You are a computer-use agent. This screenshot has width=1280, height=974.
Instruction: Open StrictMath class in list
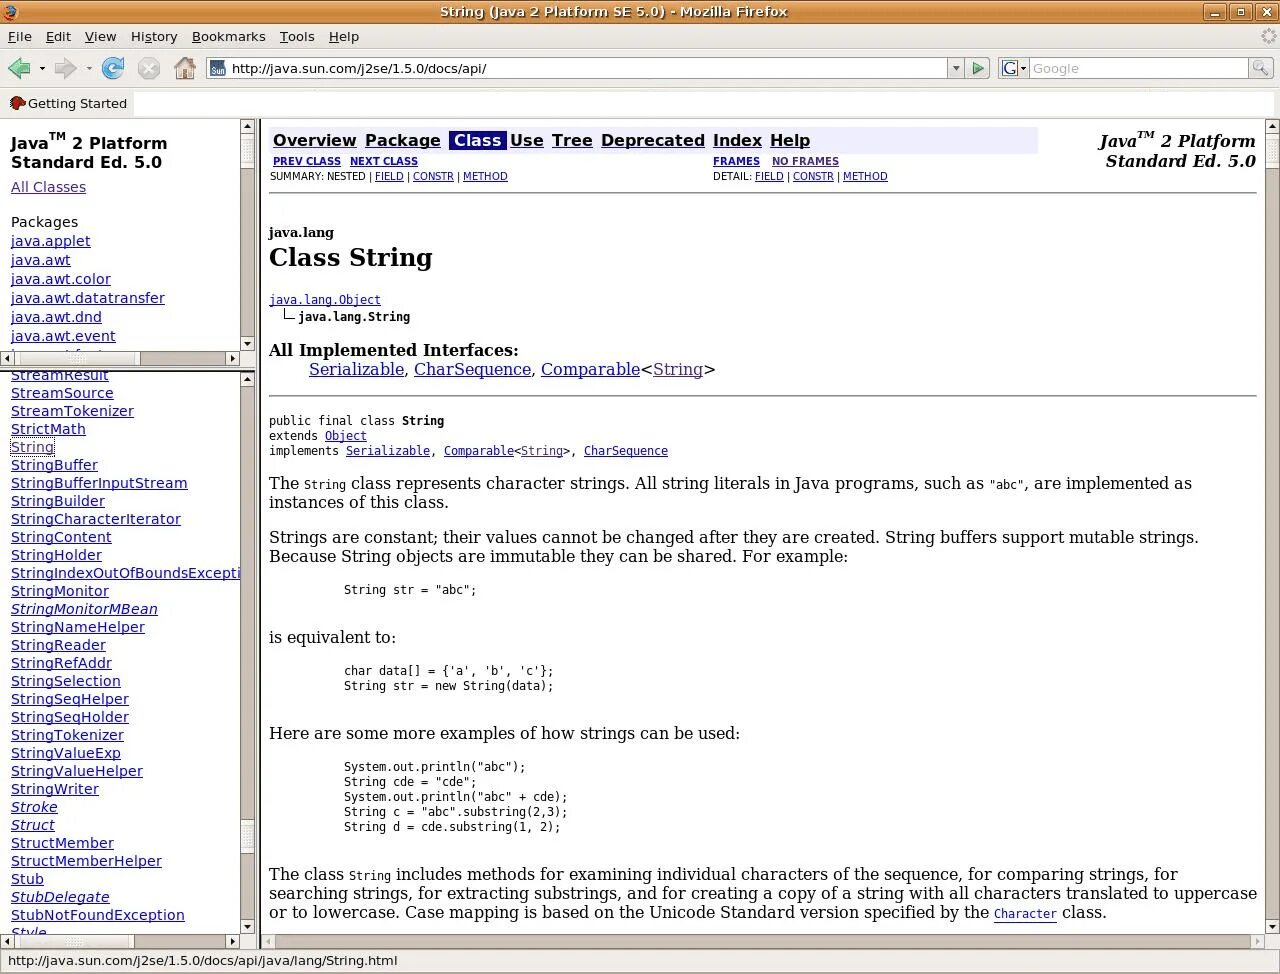[x=48, y=429]
